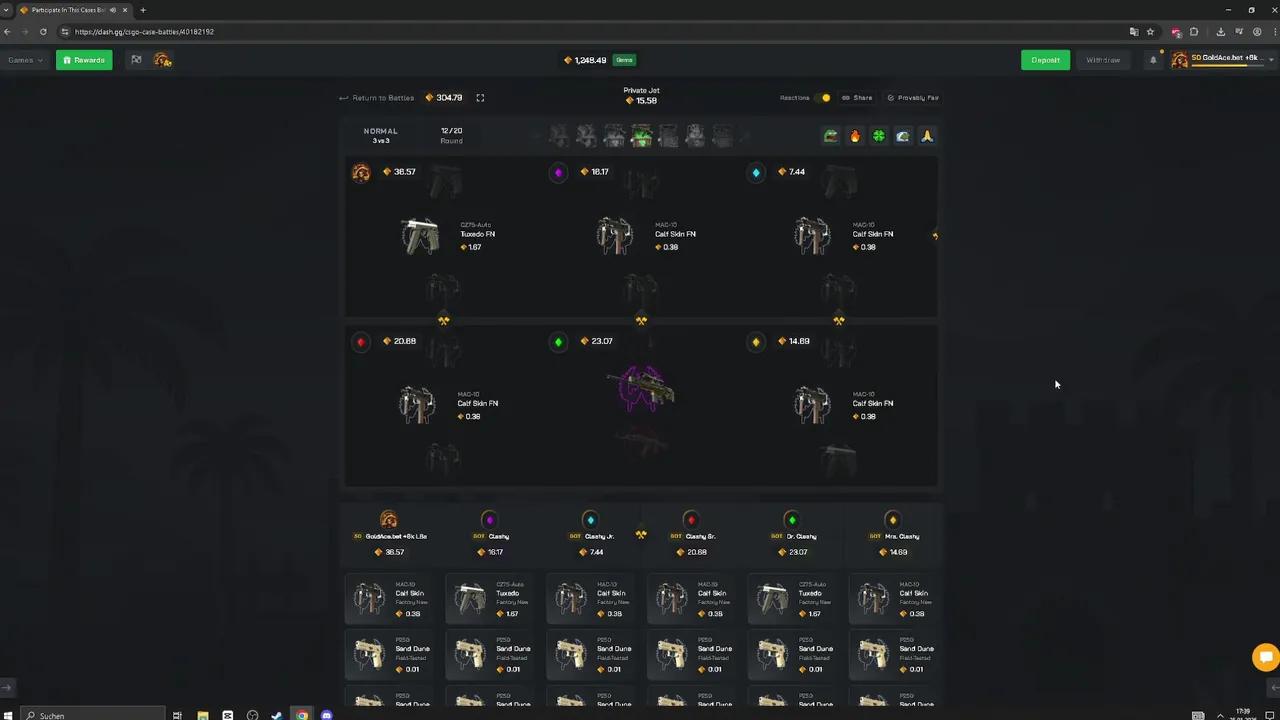
Task: Toggle the Reactions switch
Action: (822, 98)
